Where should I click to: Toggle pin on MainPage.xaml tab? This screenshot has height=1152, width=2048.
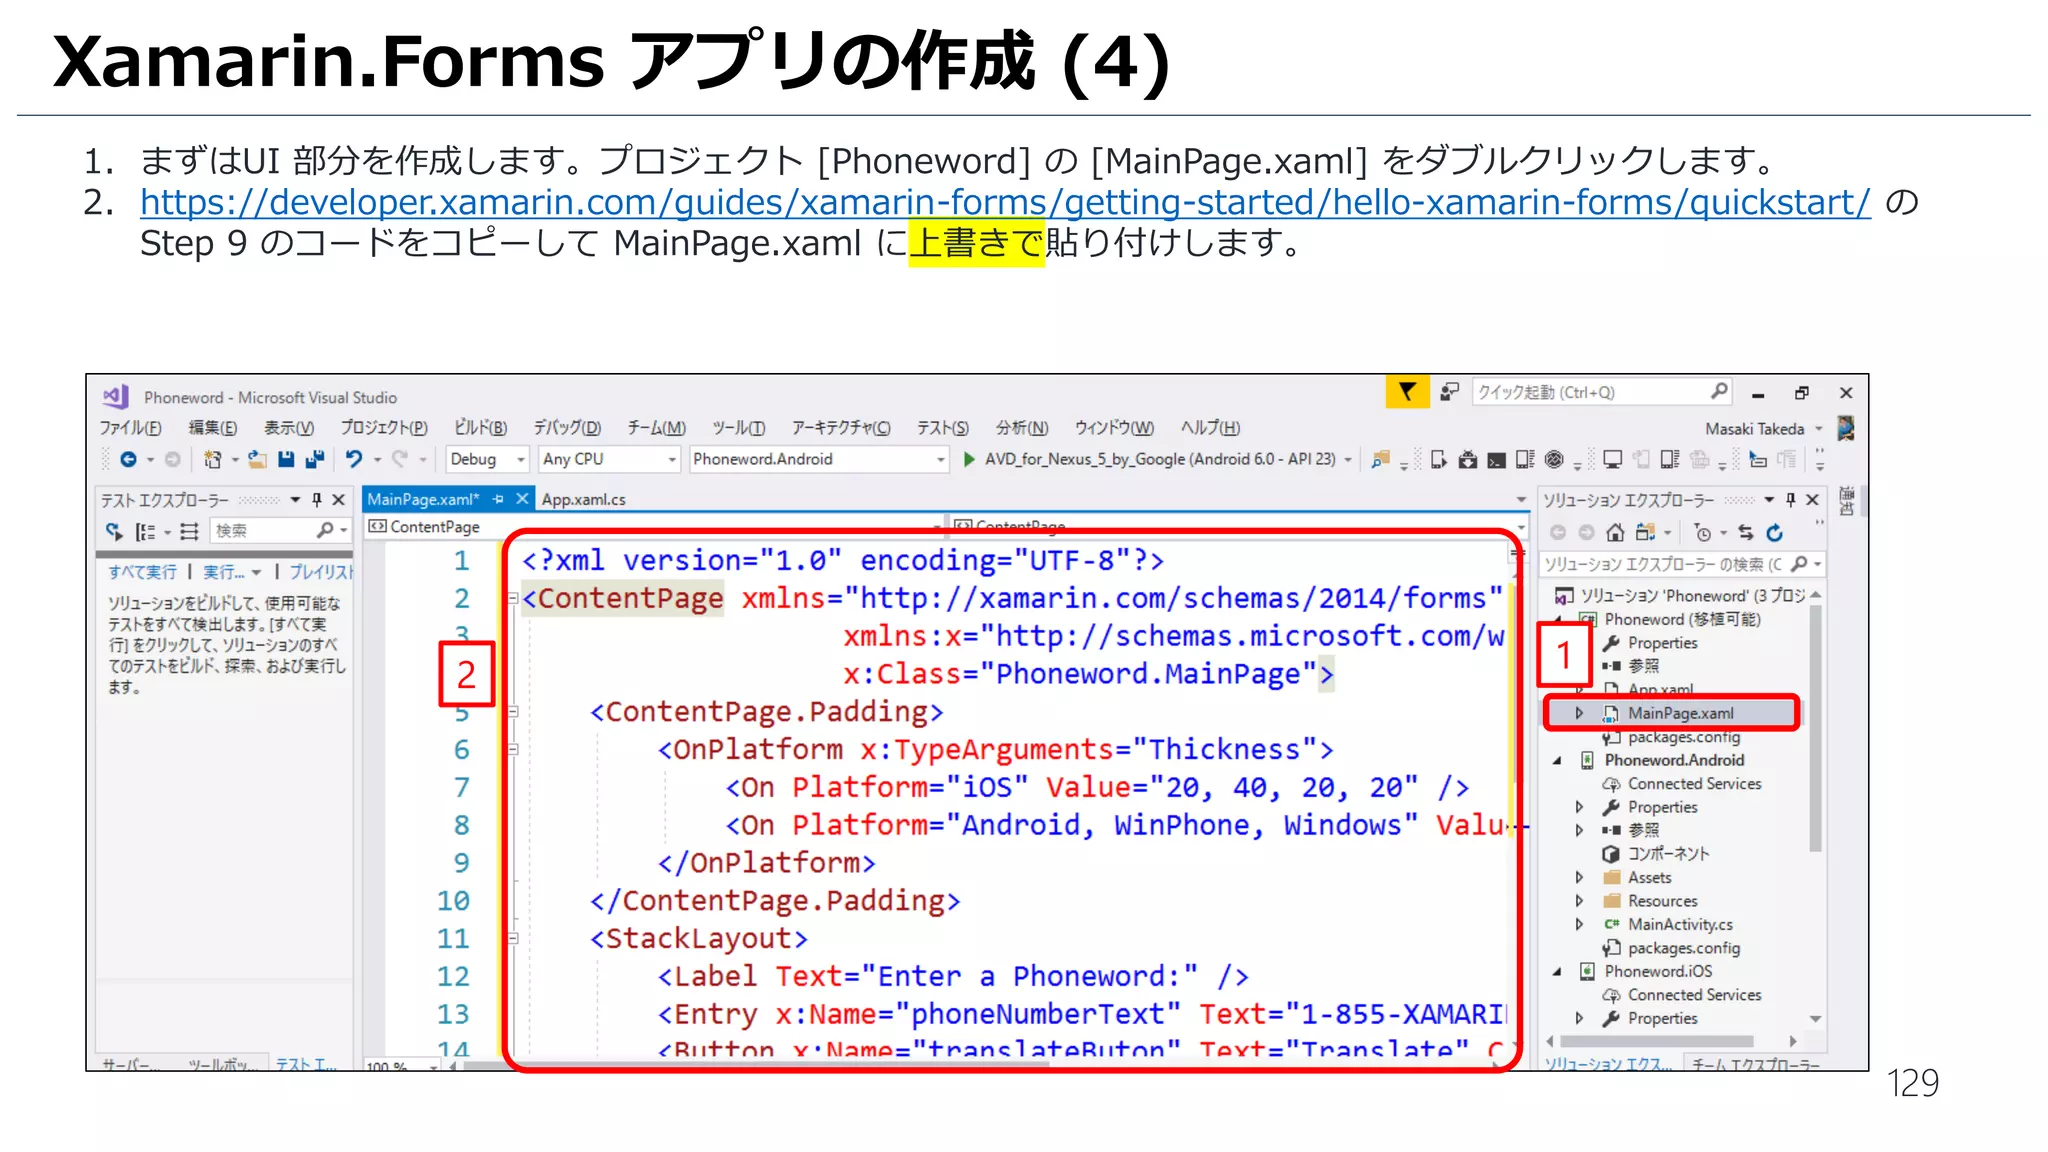pos(498,499)
